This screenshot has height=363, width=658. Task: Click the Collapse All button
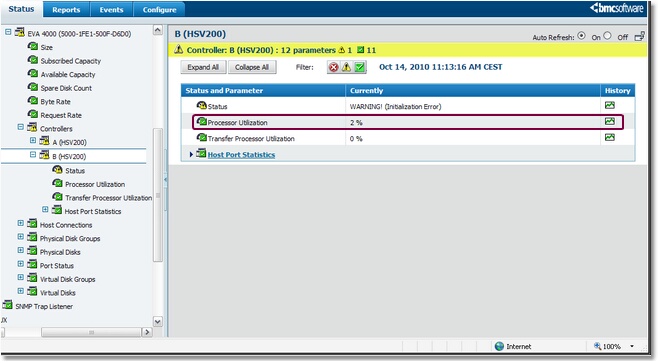(252, 67)
